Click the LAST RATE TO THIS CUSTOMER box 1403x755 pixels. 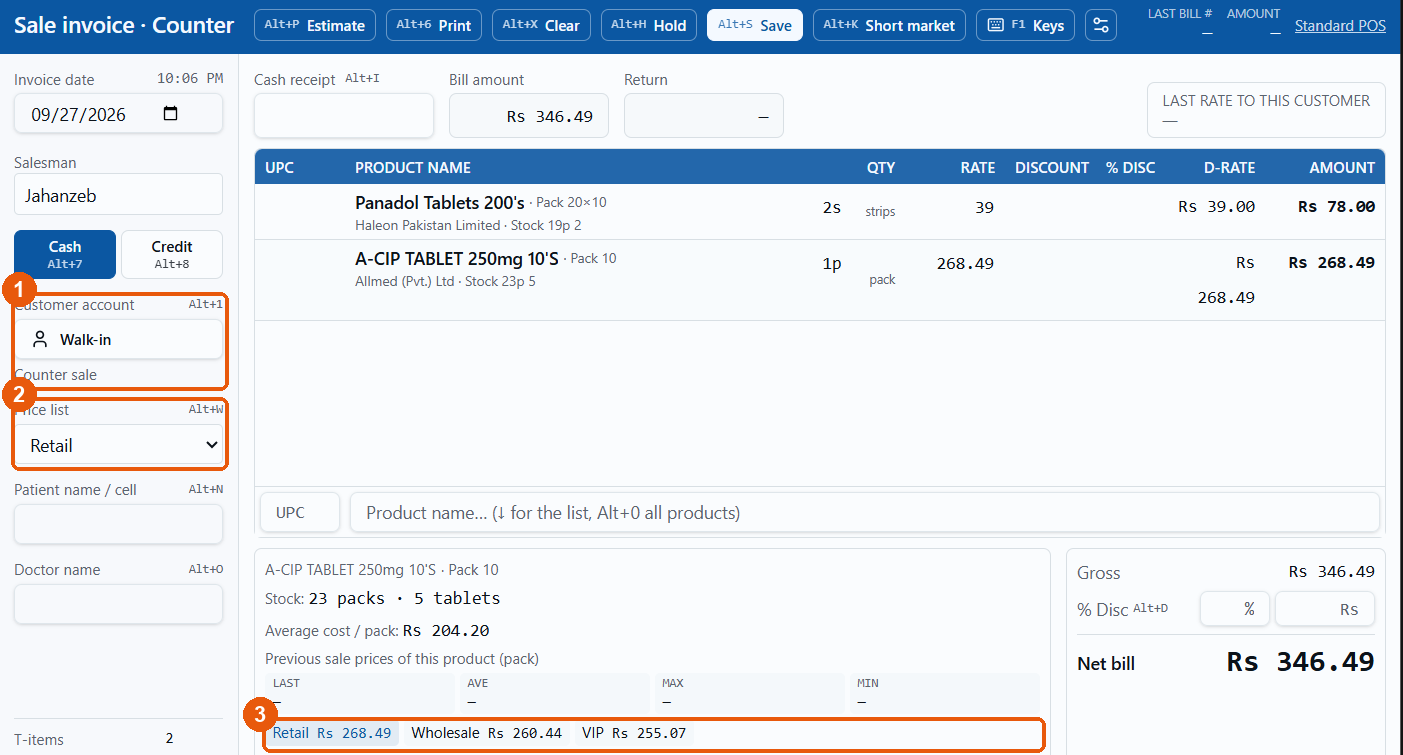click(x=1266, y=110)
